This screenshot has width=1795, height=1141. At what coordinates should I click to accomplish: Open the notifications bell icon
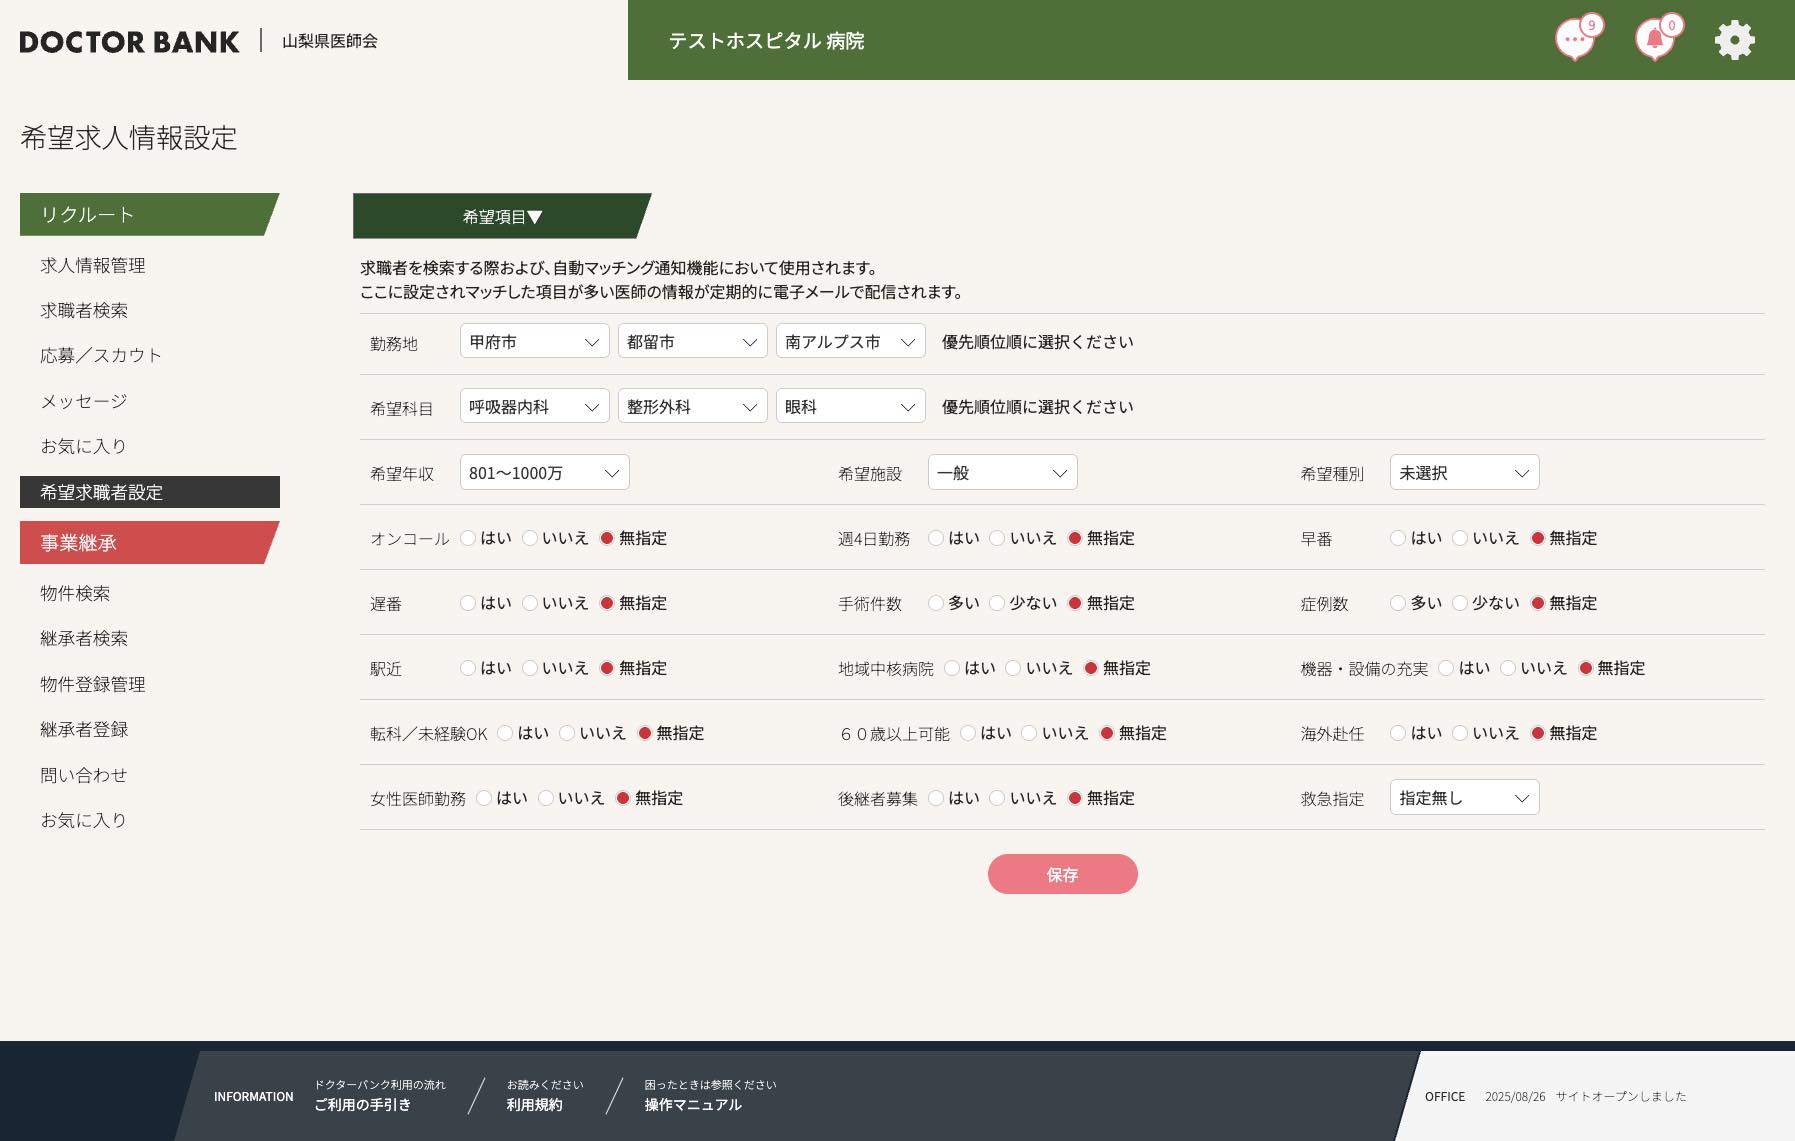coord(1654,41)
